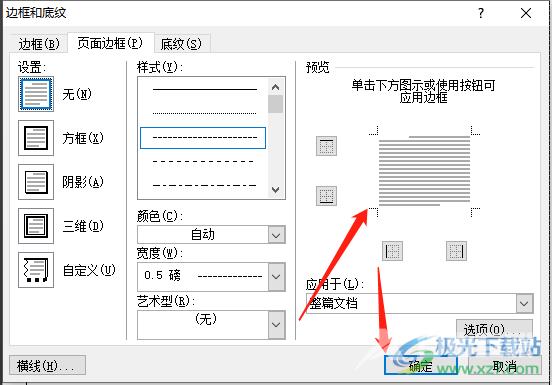
Task: Select the 无(N) no-border setting icon
Action: click(36, 94)
